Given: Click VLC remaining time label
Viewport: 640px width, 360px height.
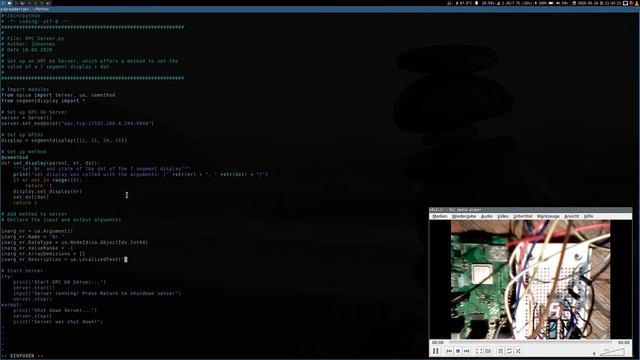Looking at the screenshot, I should (623, 342).
